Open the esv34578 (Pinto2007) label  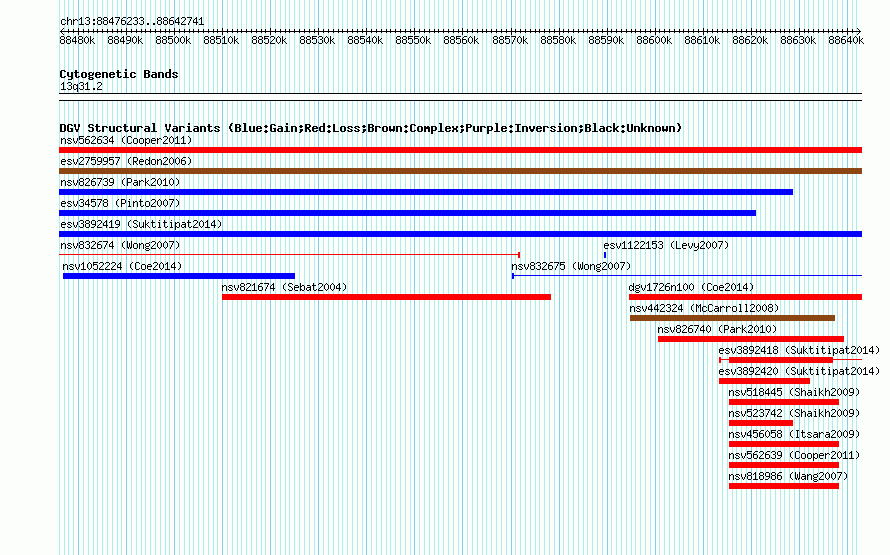click(x=120, y=203)
